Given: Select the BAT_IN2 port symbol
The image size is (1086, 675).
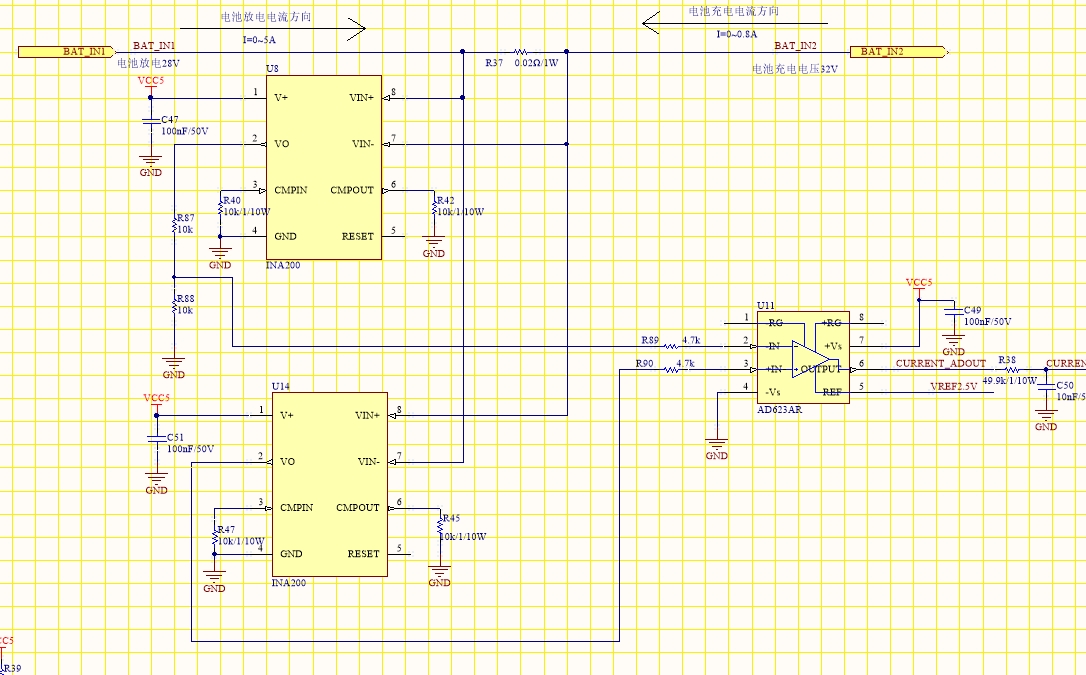Looking at the screenshot, I should [x=898, y=52].
